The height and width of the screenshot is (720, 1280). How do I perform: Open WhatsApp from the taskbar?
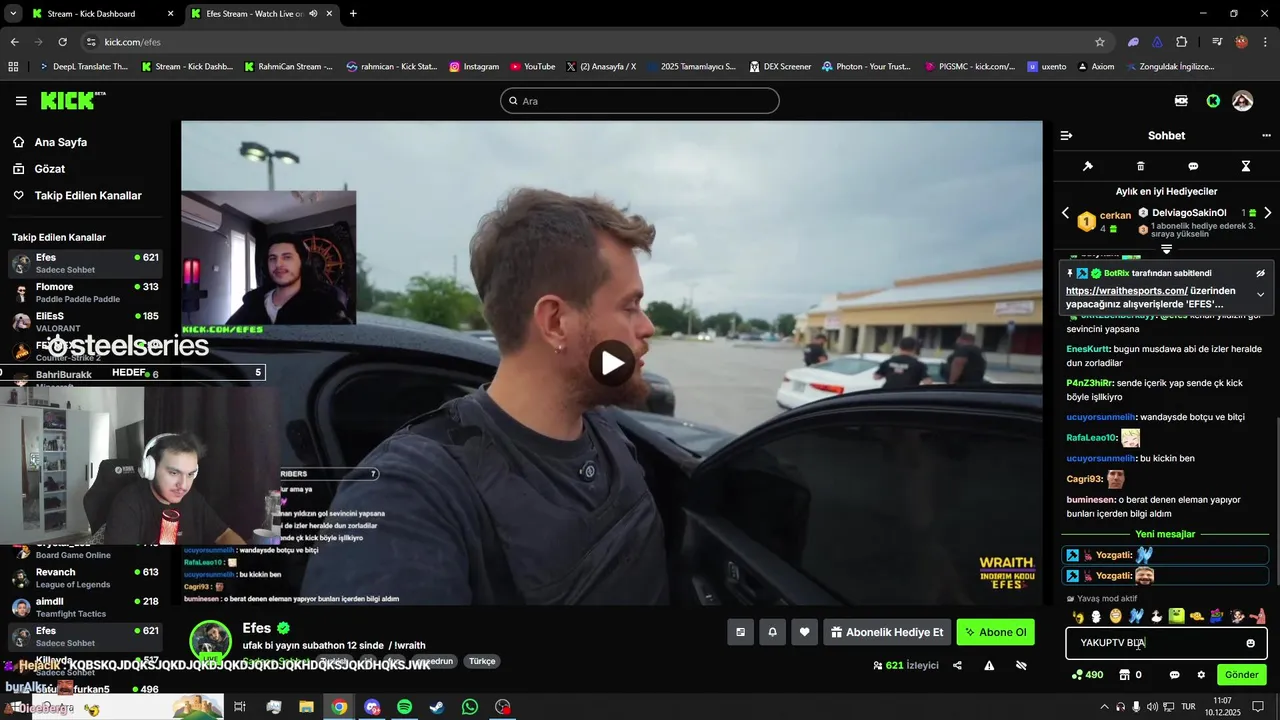[470, 707]
